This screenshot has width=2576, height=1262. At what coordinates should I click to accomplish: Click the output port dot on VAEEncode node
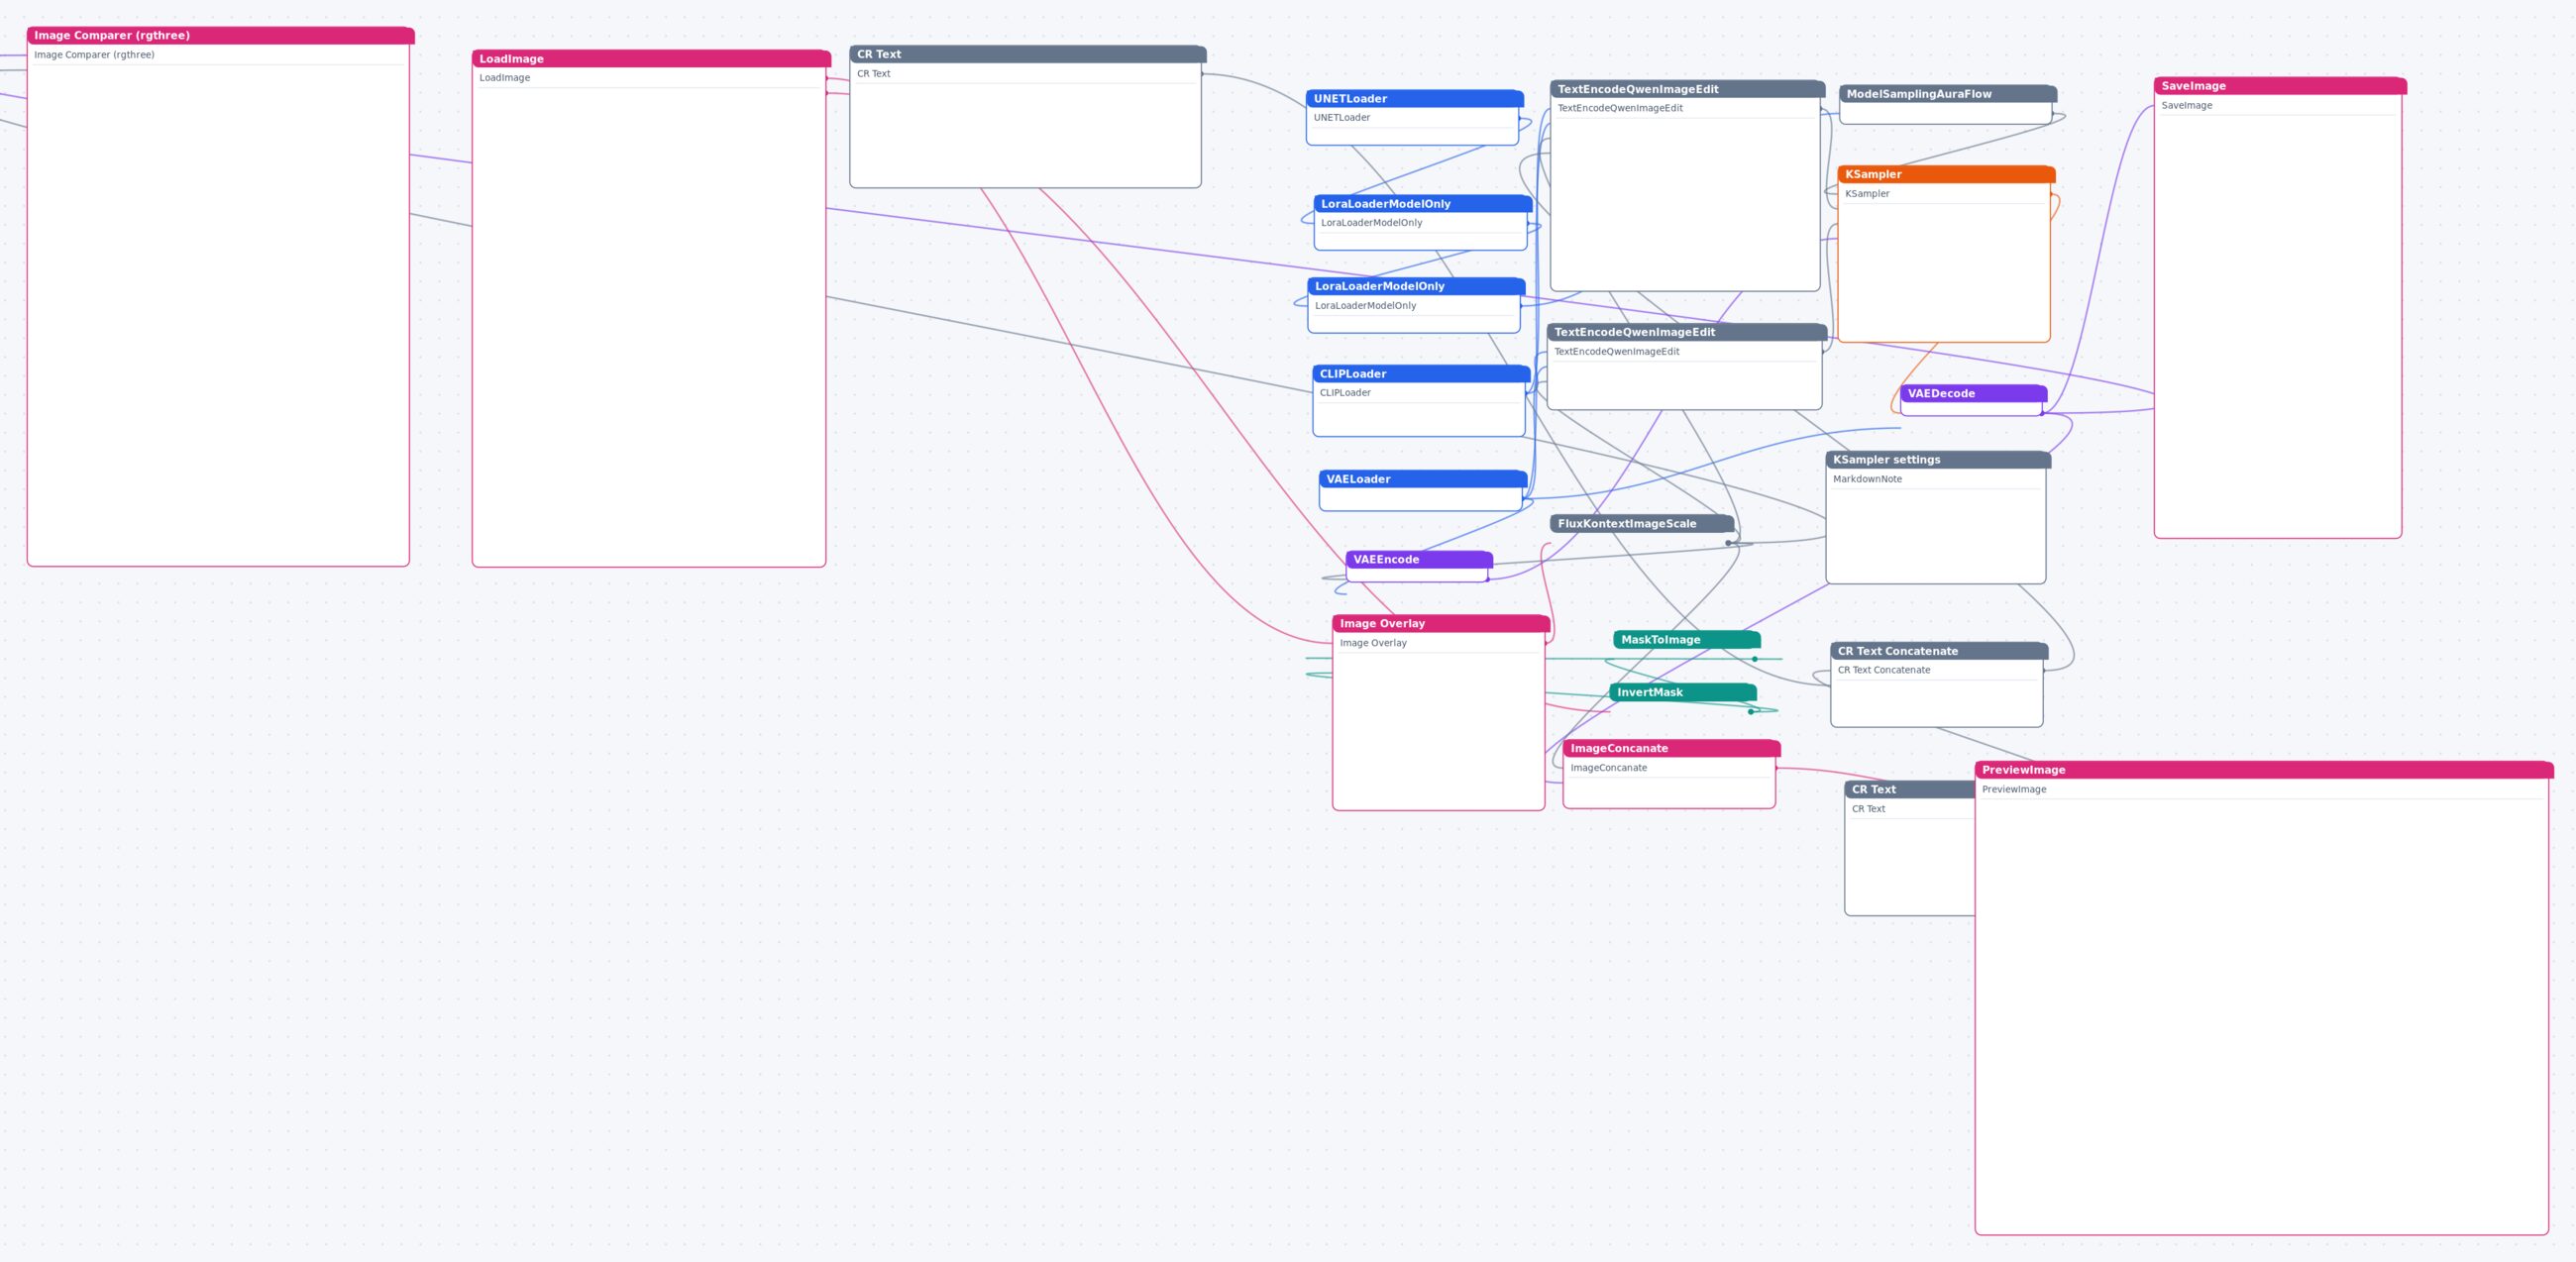1488,579
